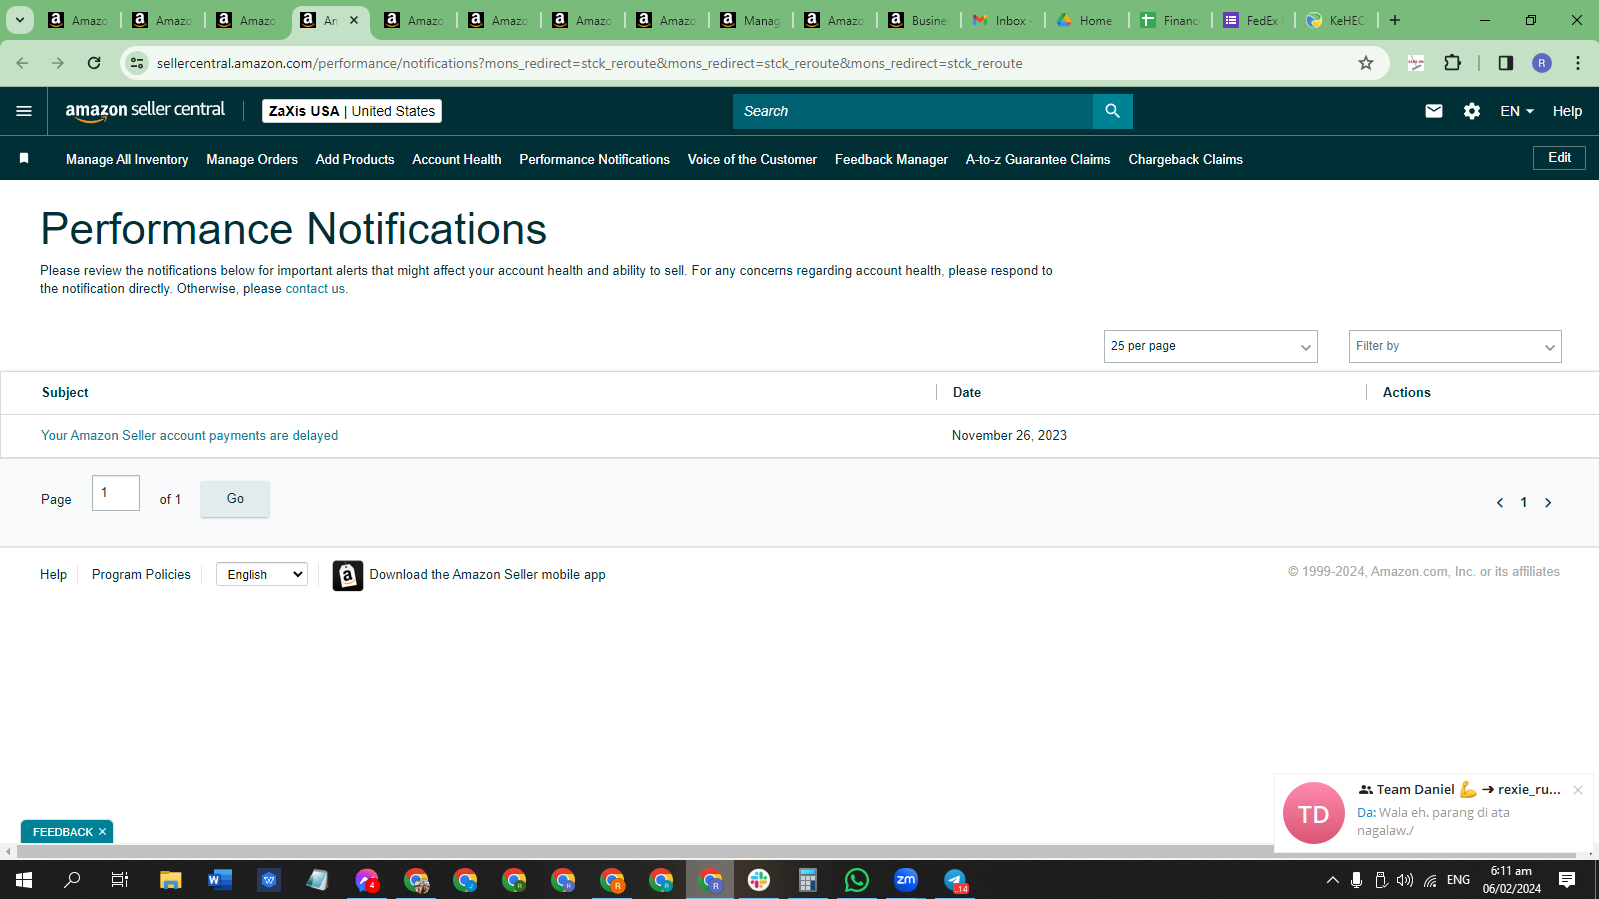Click the Go page button
Screen dimensions: 1599x899
(x=235, y=498)
